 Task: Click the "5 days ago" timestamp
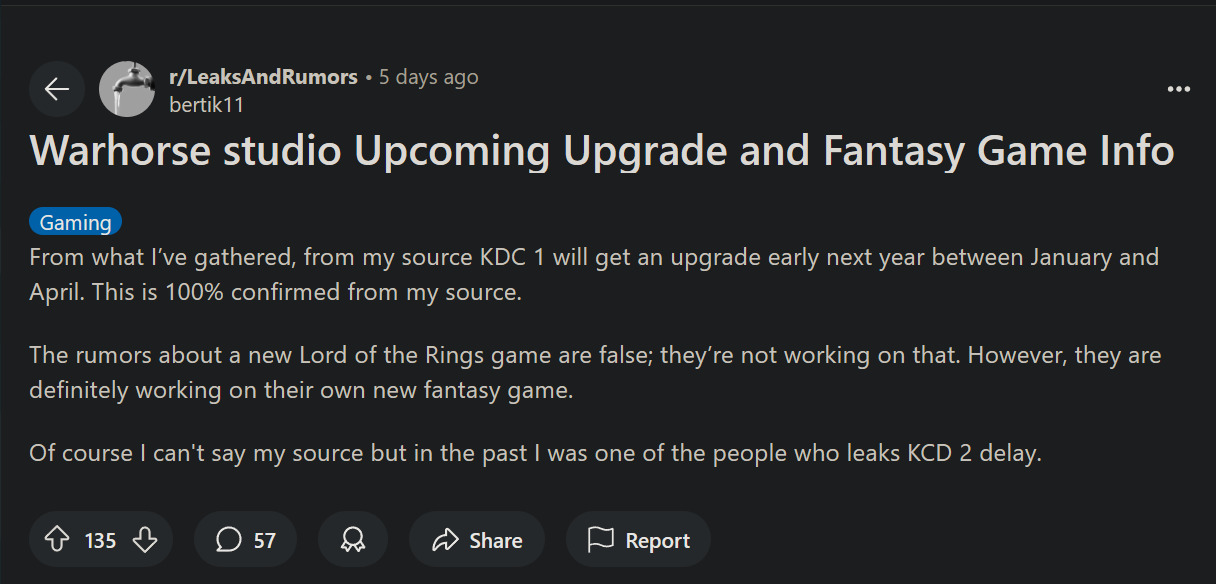pyautogui.click(x=428, y=77)
